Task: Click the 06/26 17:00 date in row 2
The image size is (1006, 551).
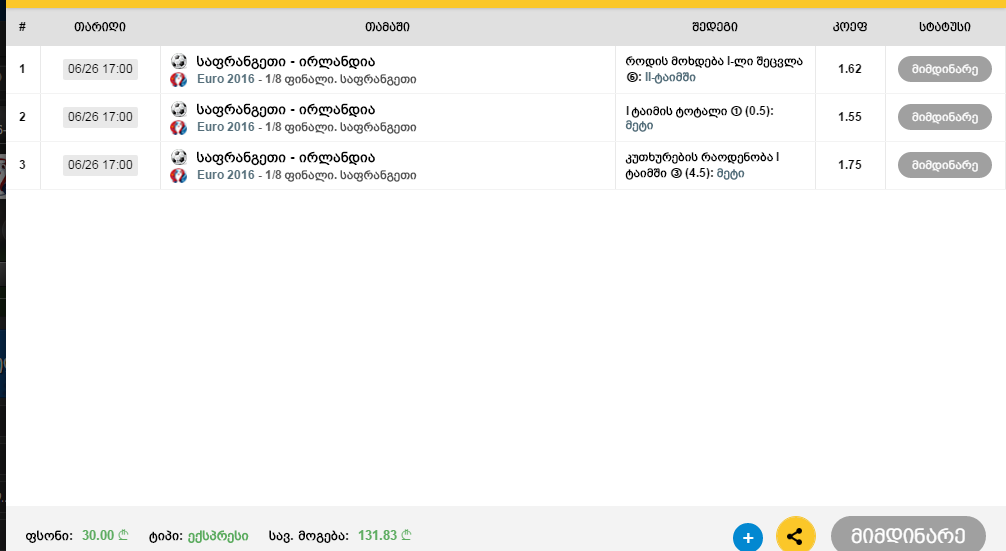Action: pyautogui.click(x=100, y=117)
